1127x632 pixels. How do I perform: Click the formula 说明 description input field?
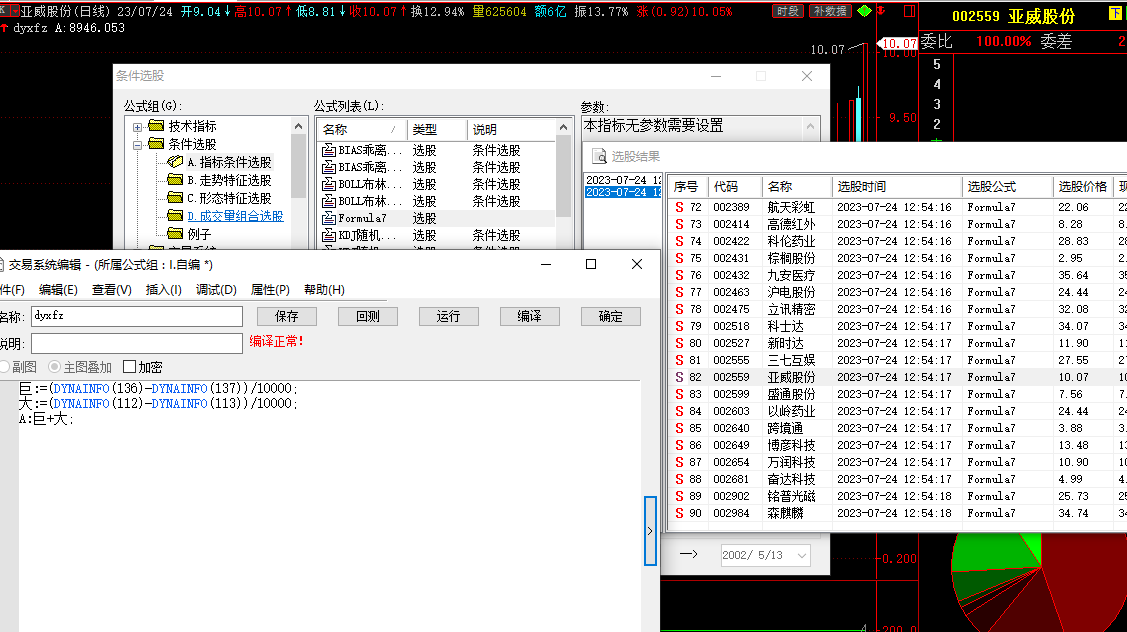136,343
